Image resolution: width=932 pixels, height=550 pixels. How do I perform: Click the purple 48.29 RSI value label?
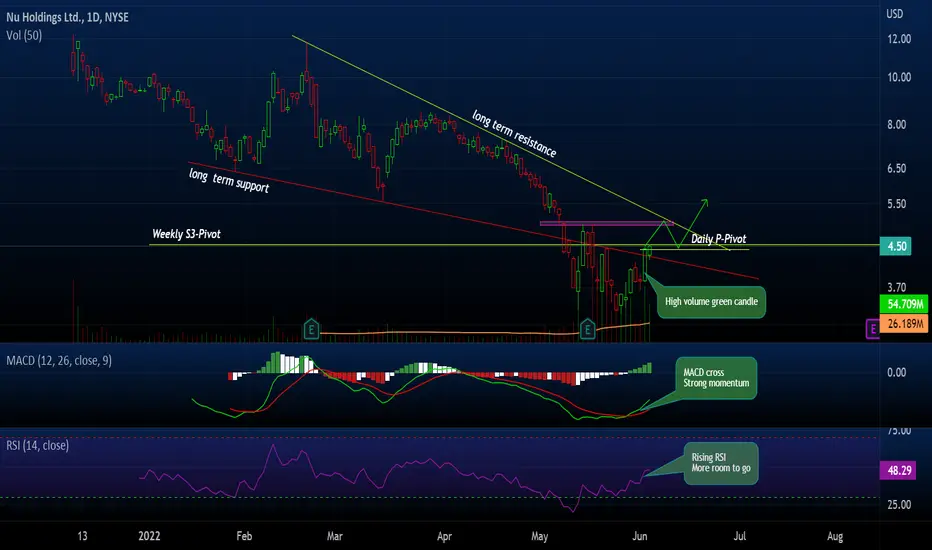click(899, 471)
